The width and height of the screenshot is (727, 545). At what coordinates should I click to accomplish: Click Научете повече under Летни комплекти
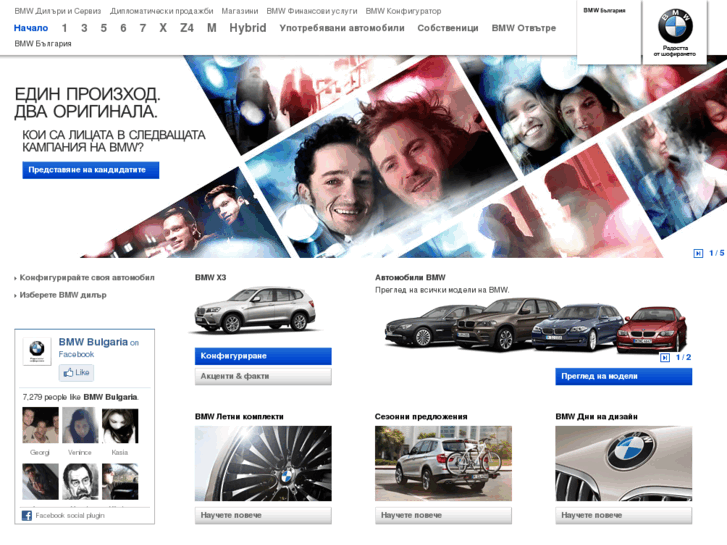263,515
